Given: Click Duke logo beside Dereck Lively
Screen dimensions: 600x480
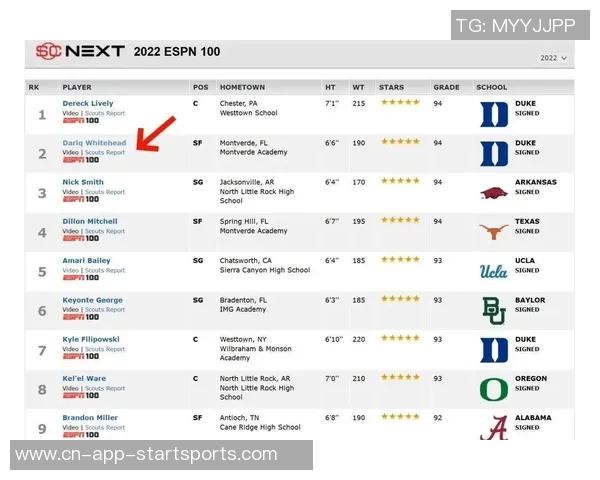Looking at the screenshot, I should tap(494, 114).
